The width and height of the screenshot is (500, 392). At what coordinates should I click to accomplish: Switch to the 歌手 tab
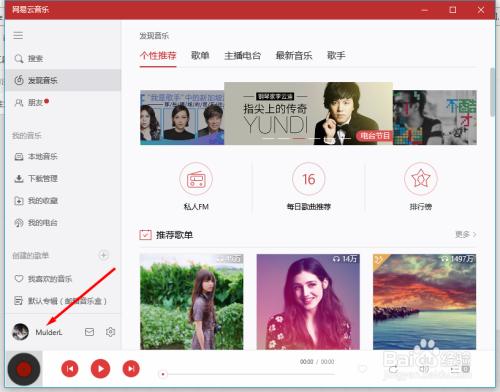(x=336, y=56)
